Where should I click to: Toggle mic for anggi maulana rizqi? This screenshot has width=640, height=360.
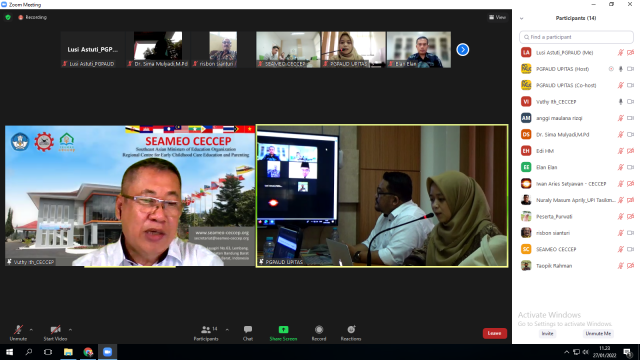tap(621, 118)
